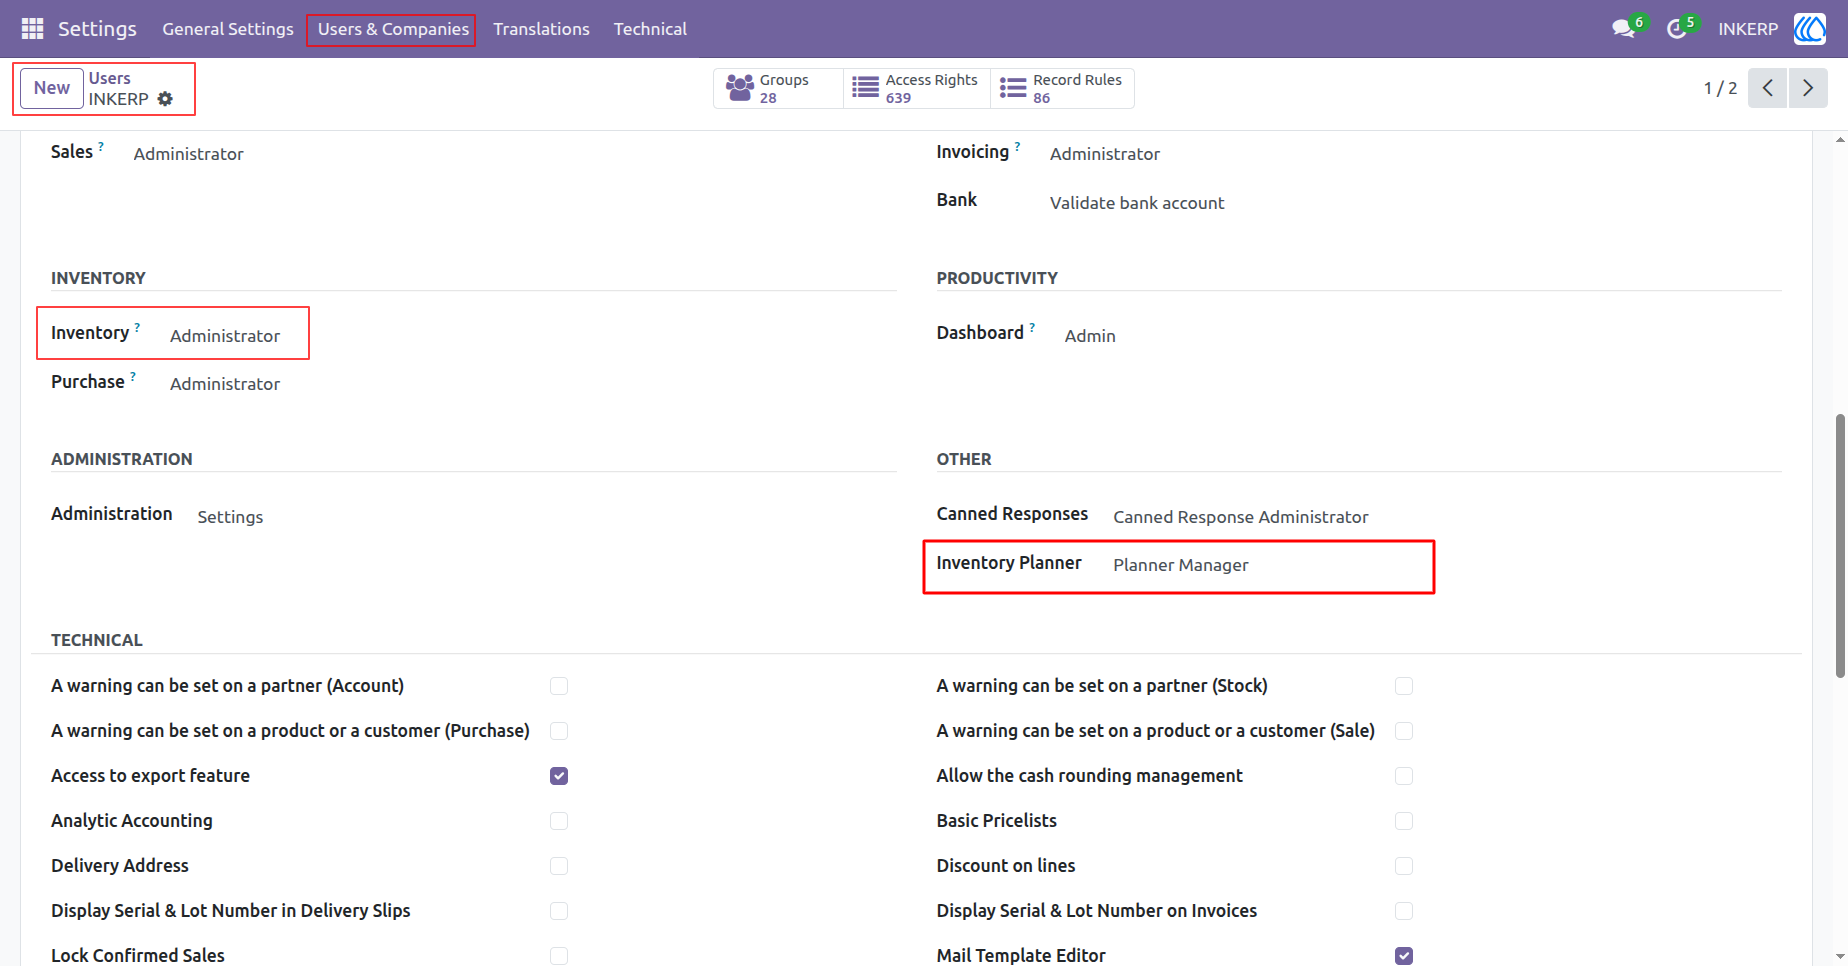Open the apps grid menu icon

[x=32, y=29]
